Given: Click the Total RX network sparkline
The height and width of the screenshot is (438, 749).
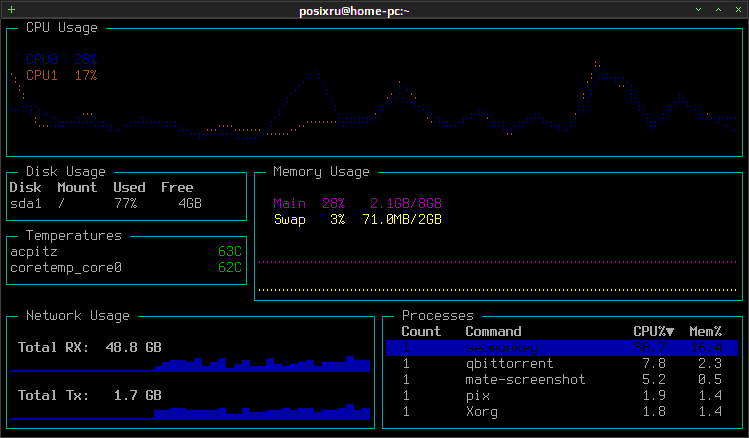Looking at the screenshot, I should click(190, 364).
